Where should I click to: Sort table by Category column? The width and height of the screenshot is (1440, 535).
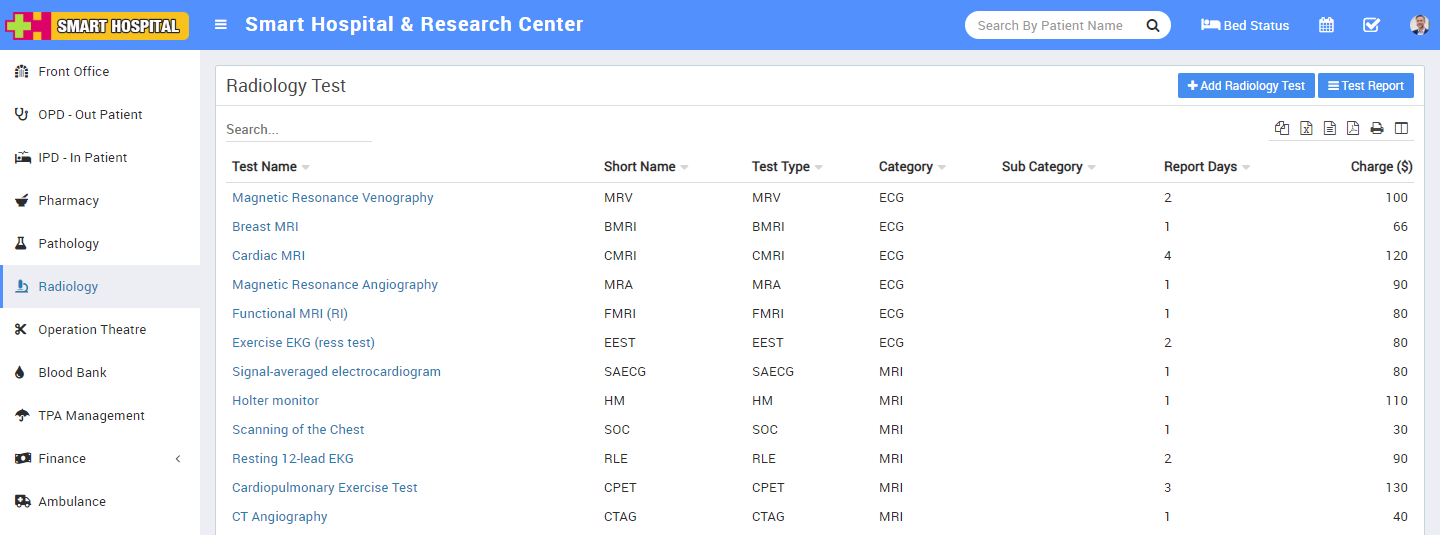point(906,167)
